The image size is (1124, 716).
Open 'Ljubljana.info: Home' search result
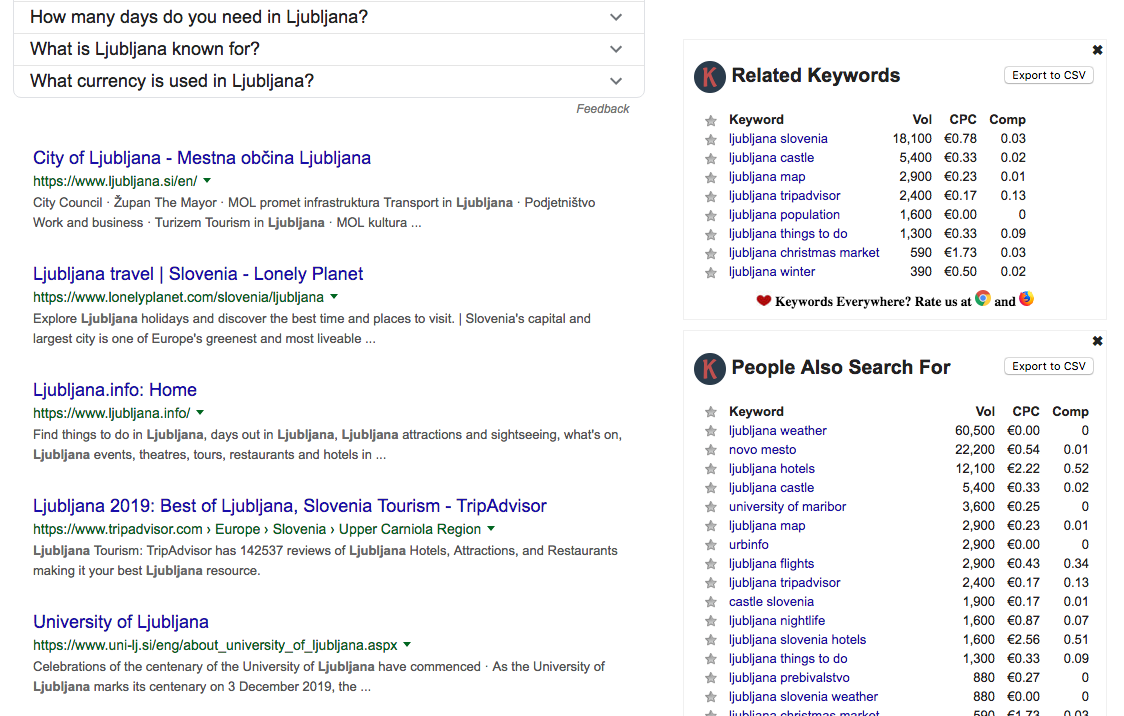click(115, 390)
